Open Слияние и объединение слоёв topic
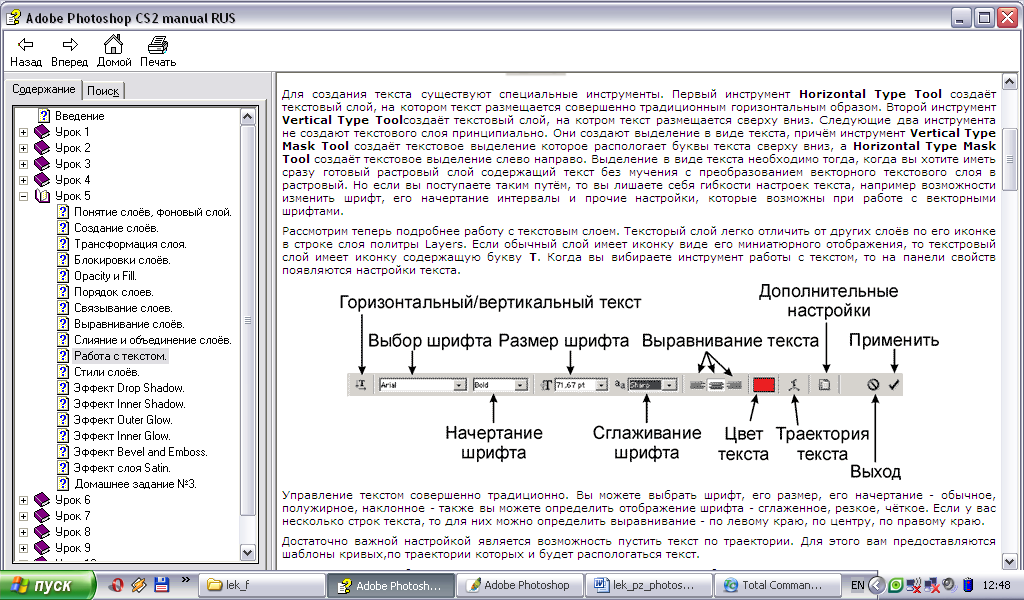The image size is (1024, 600). [x=153, y=340]
